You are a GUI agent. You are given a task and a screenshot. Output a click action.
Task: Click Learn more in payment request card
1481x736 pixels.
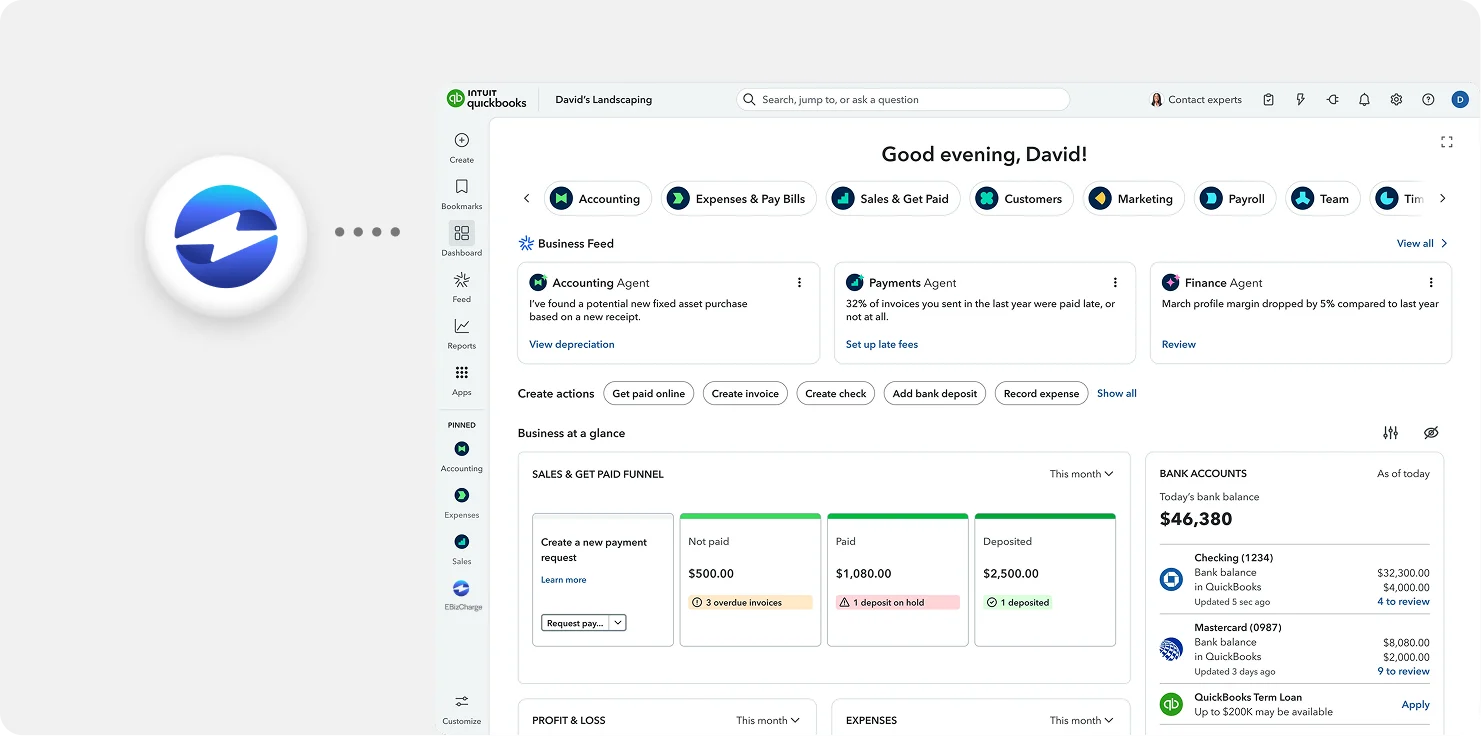[564, 580]
